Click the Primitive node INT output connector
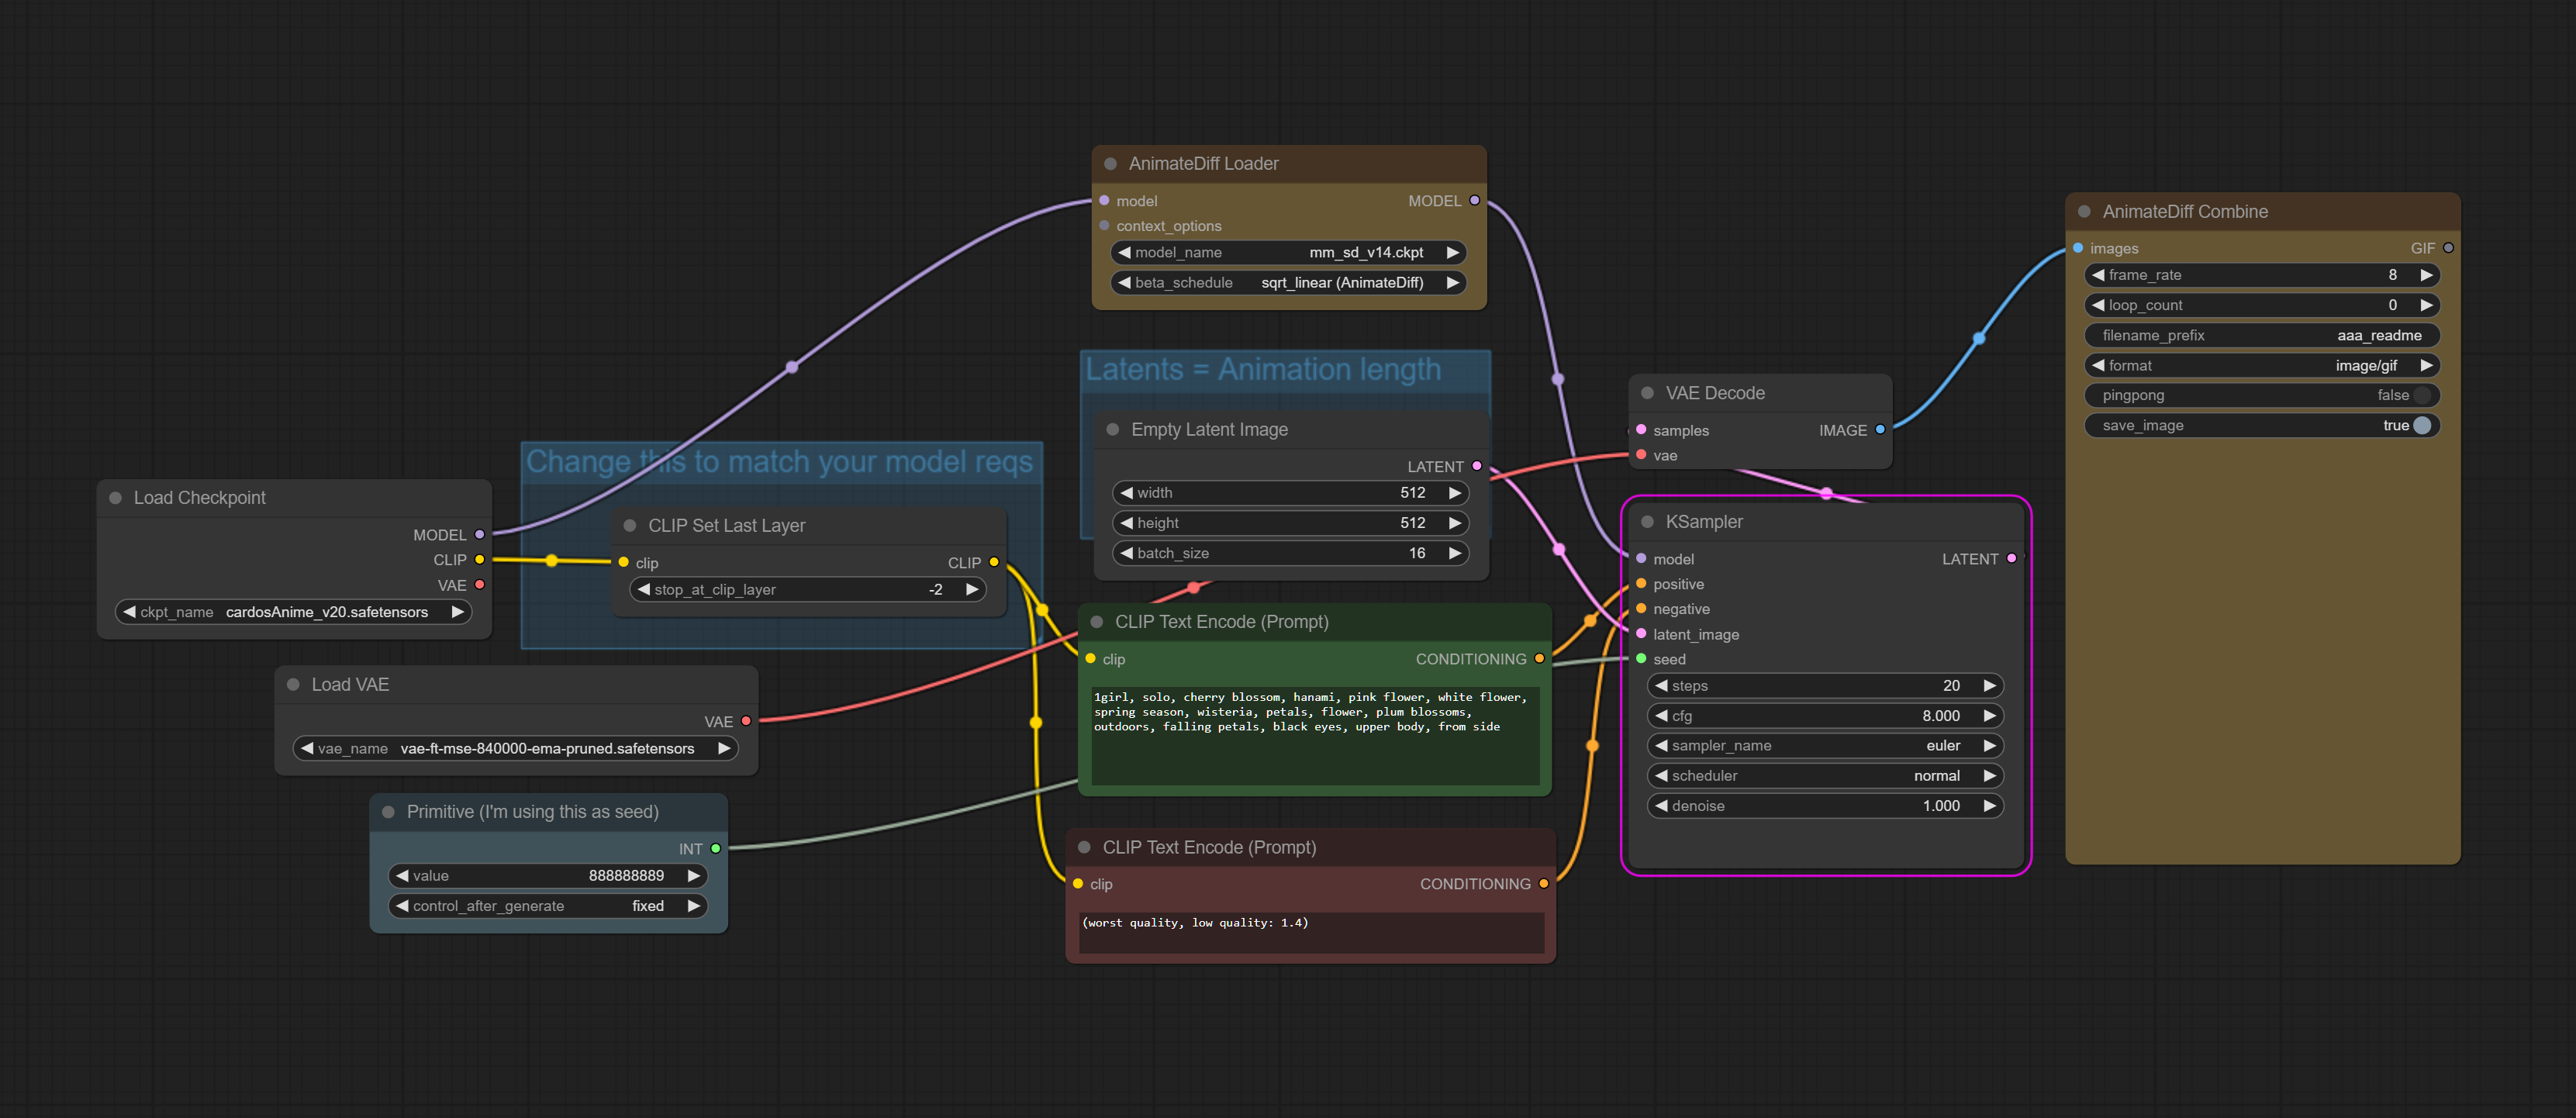This screenshot has width=2576, height=1118. 716,849
